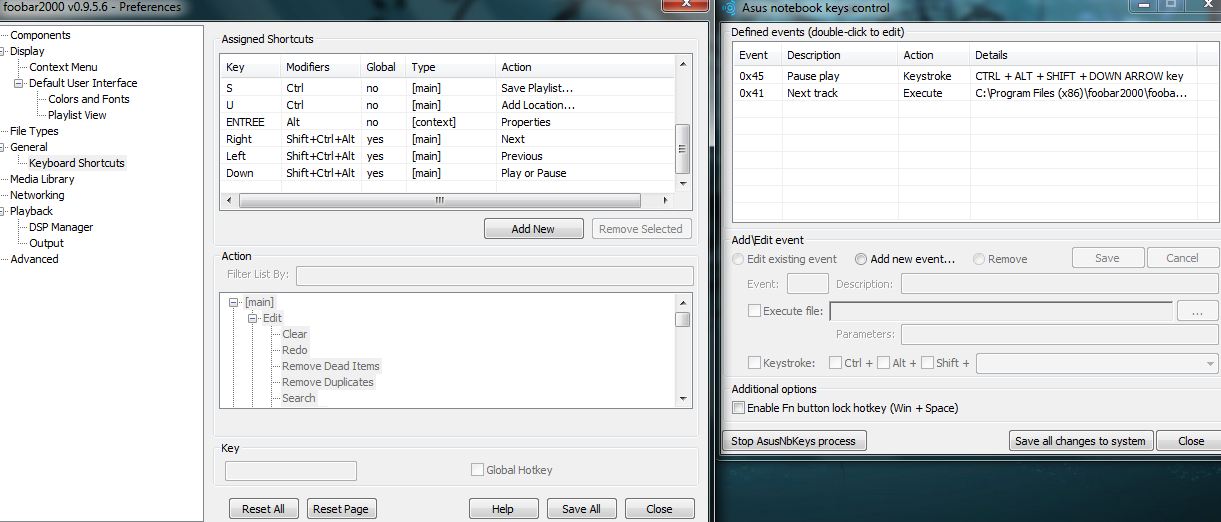The image size is (1221, 522).
Task: Click the Help button
Action: click(x=502, y=509)
